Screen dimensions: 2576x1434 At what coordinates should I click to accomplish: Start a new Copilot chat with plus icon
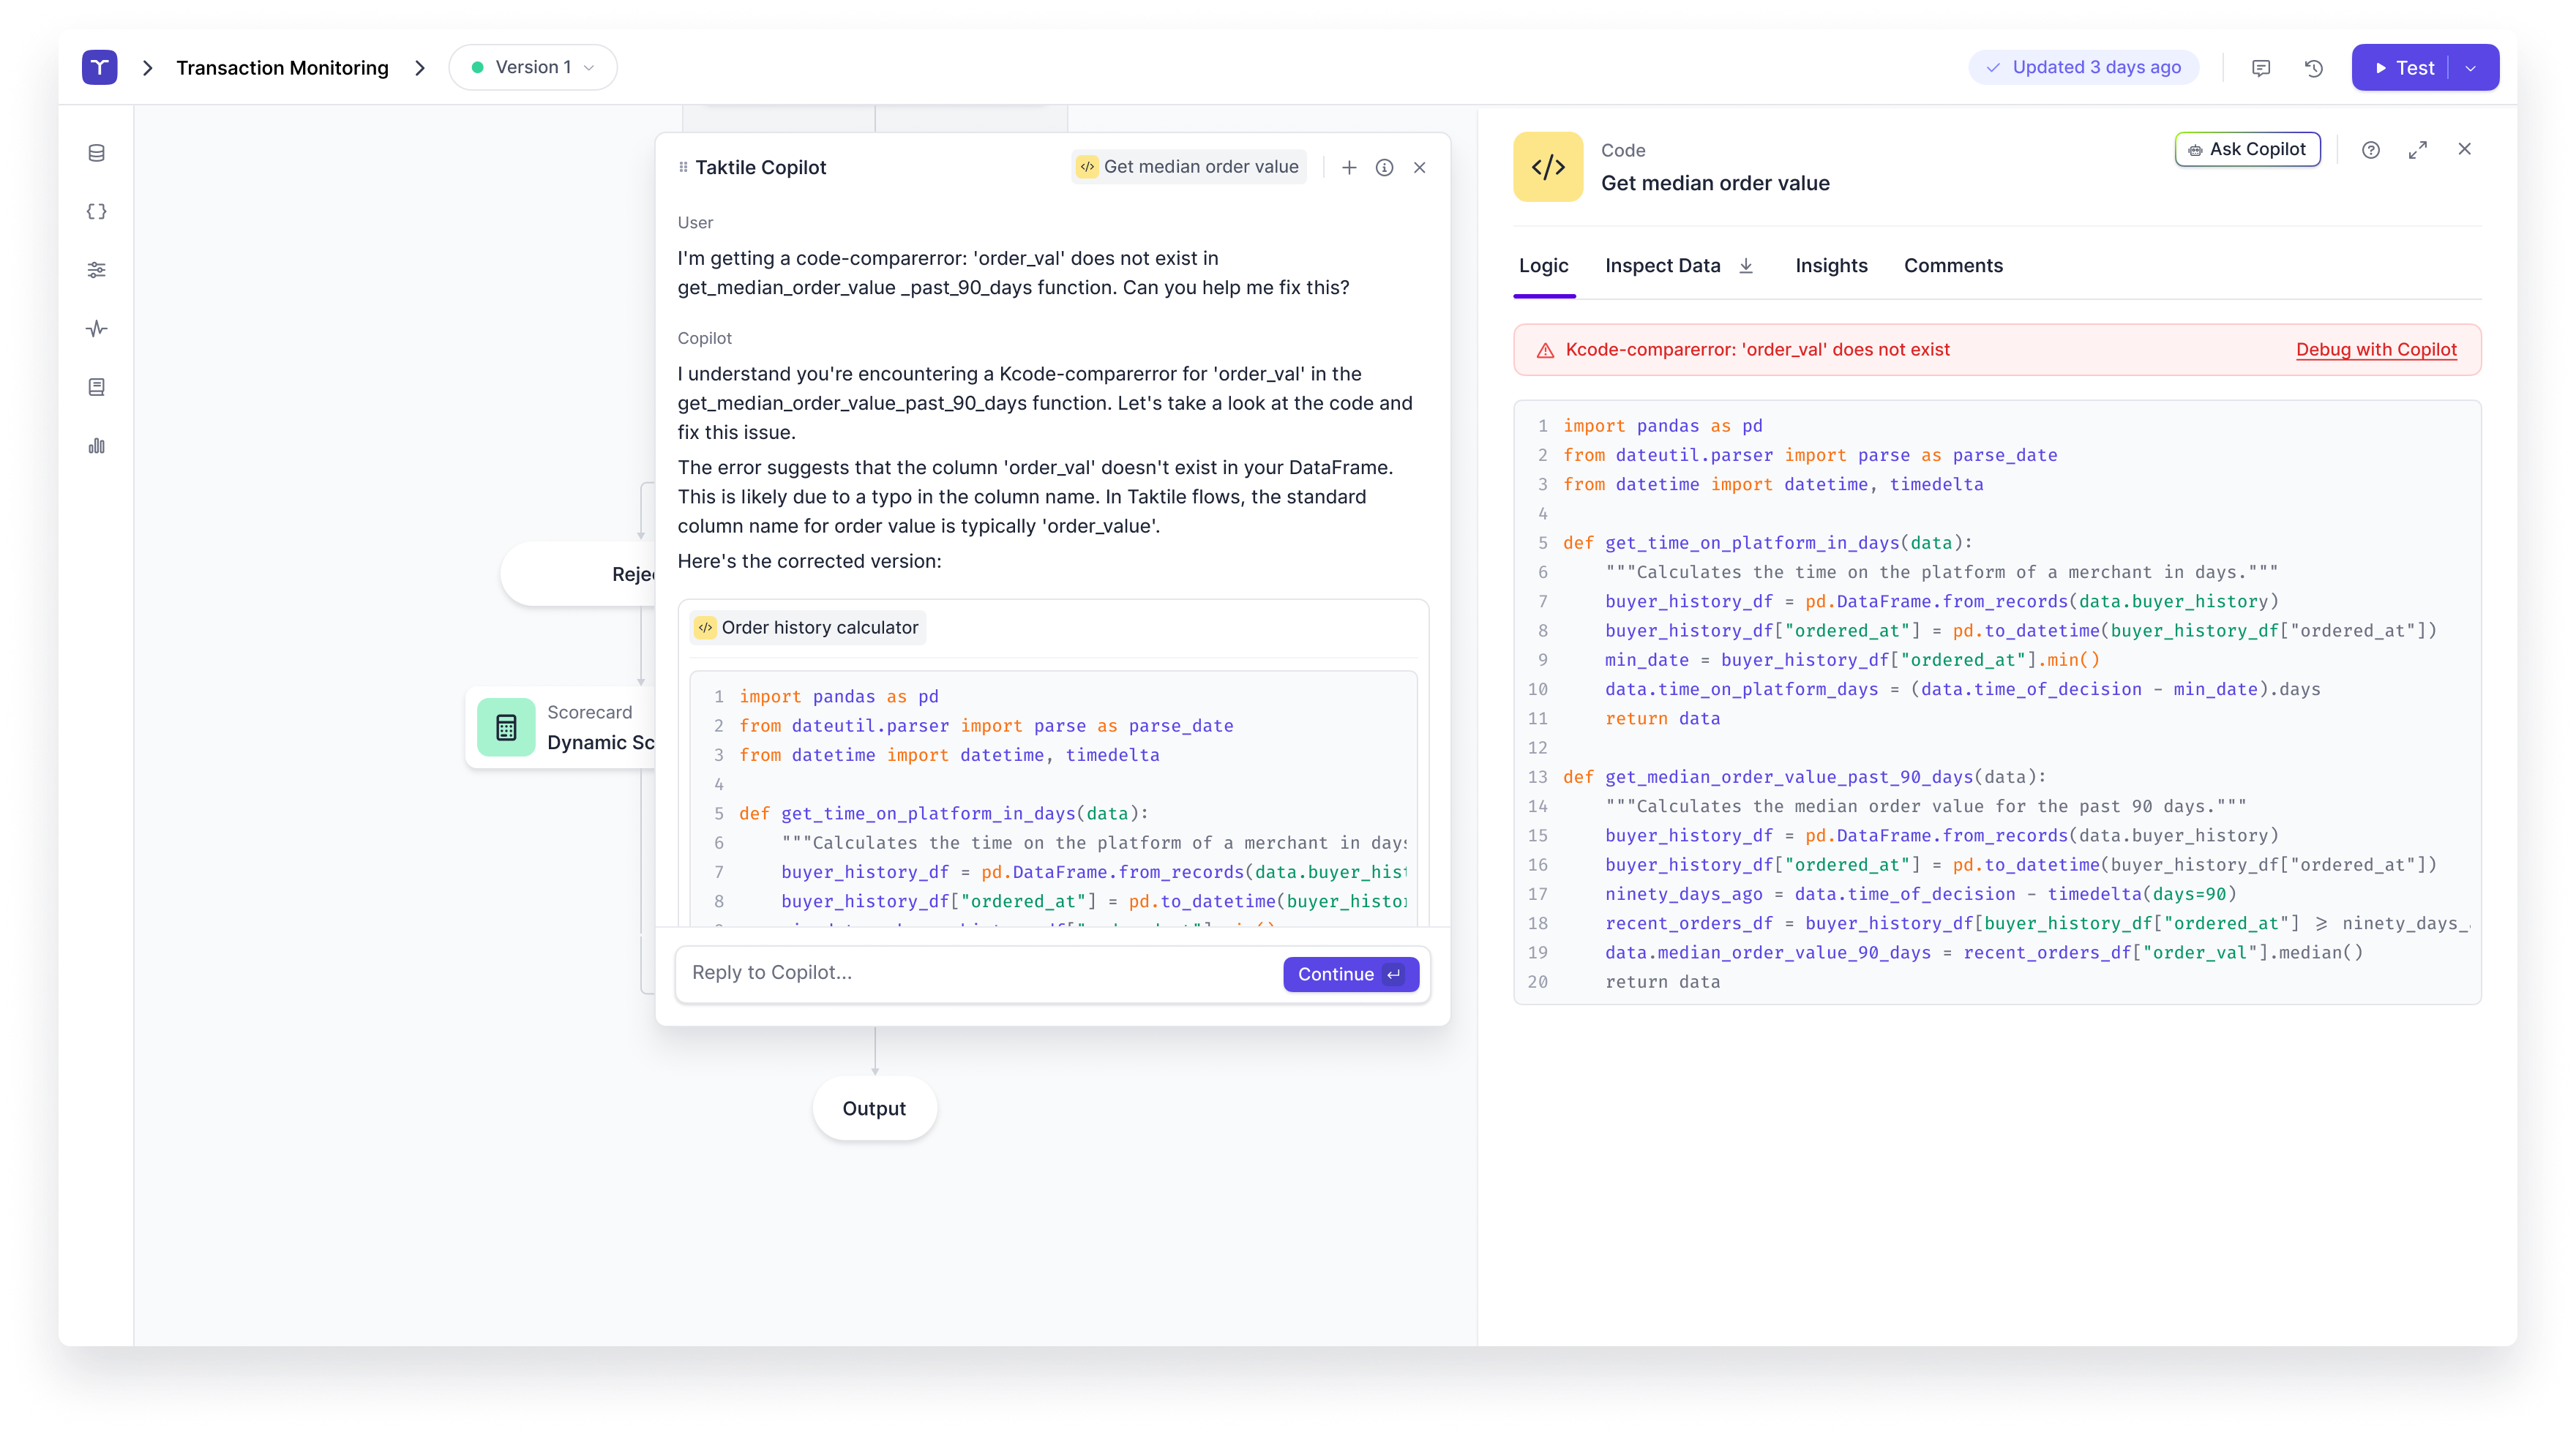click(1348, 168)
